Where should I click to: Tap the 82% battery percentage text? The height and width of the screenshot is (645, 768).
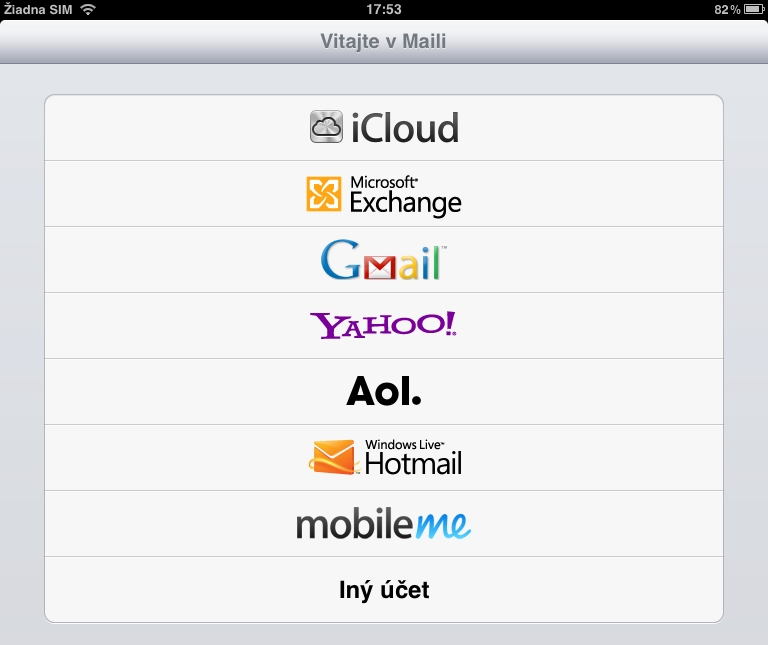coord(727,9)
